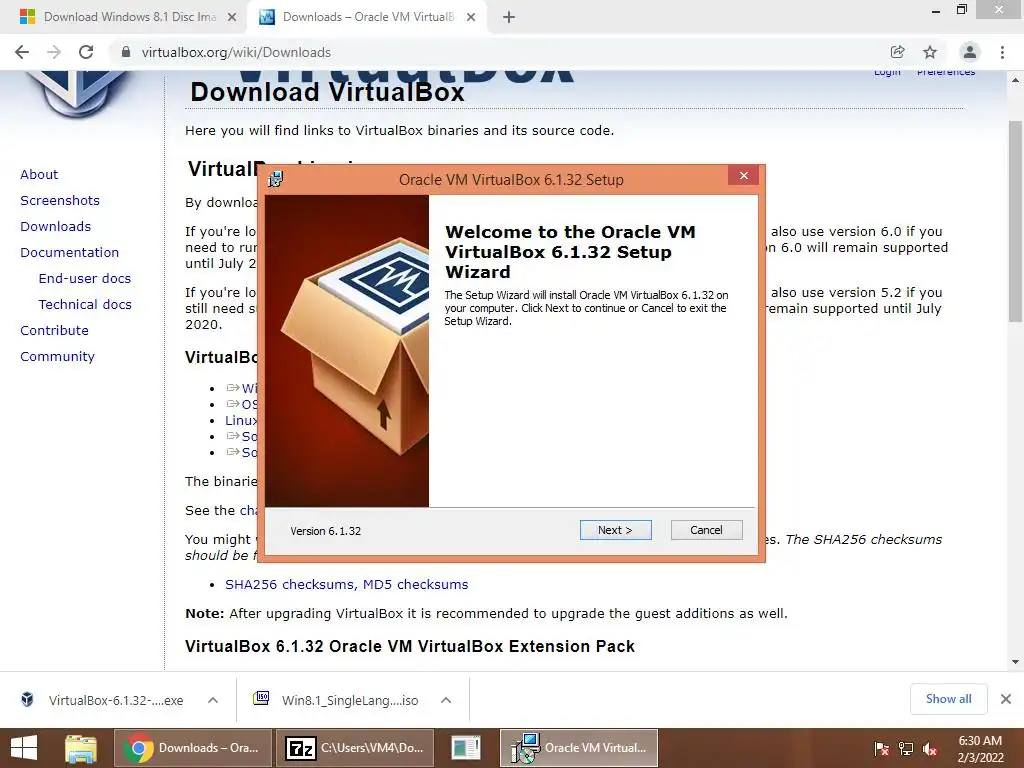The width and height of the screenshot is (1024, 768).
Task: Click scrollbar down arrow
Action: pos(1015,662)
